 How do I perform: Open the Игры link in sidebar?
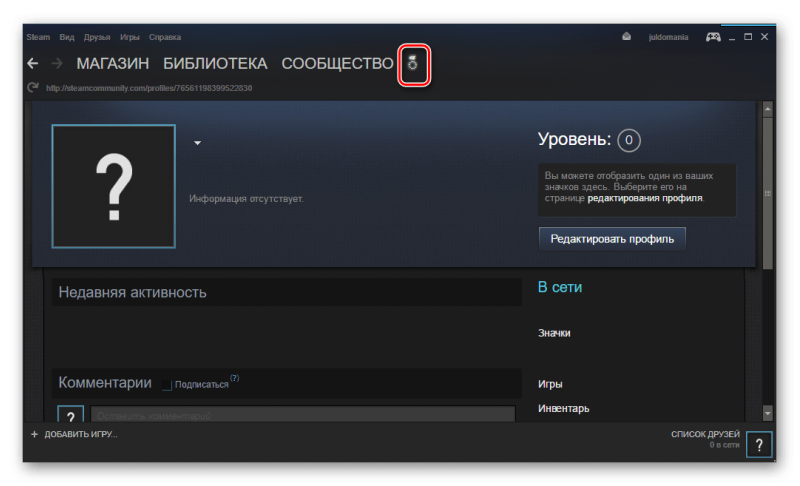point(550,384)
